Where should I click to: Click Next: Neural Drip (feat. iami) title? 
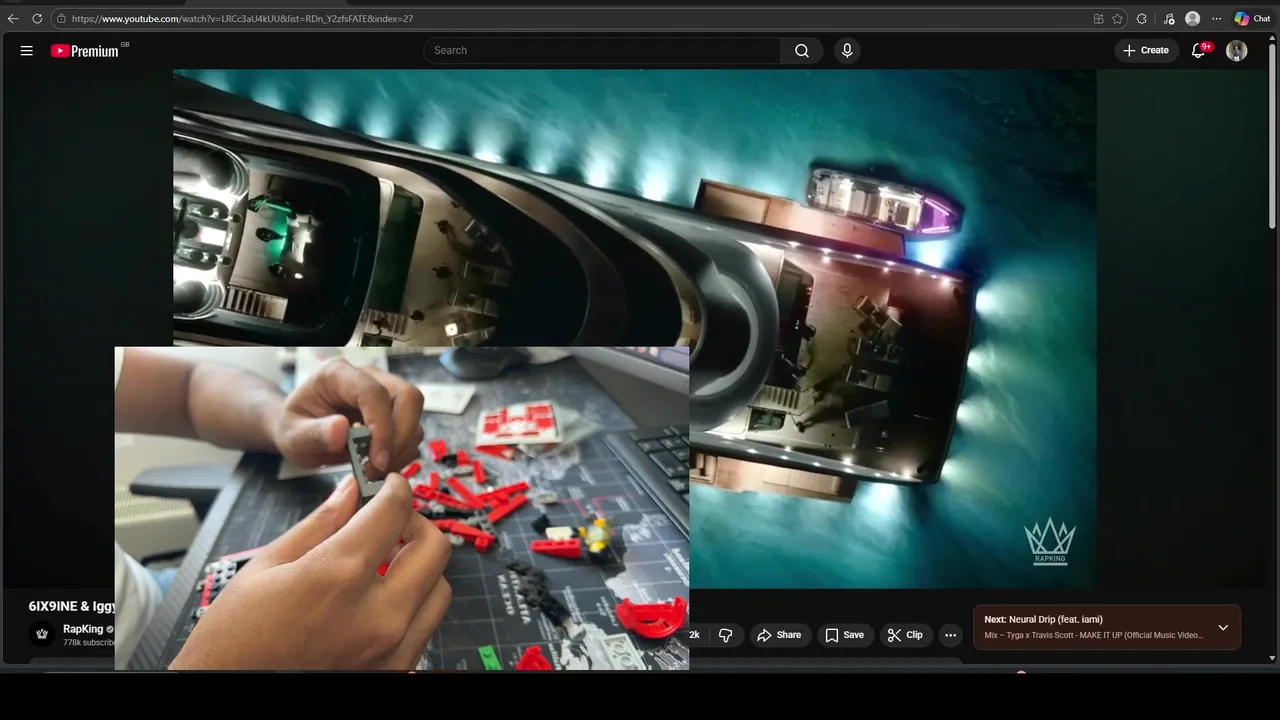[x=1043, y=620]
